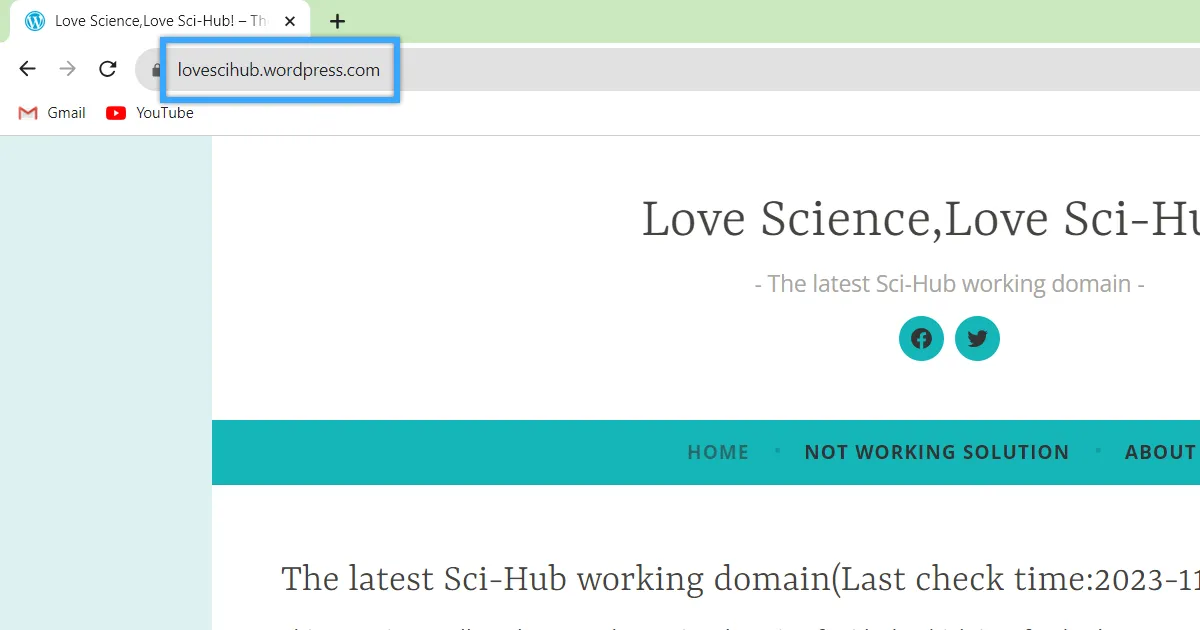Open a new tab with plus button
The height and width of the screenshot is (630, 1200).
[x=337, y=21]
